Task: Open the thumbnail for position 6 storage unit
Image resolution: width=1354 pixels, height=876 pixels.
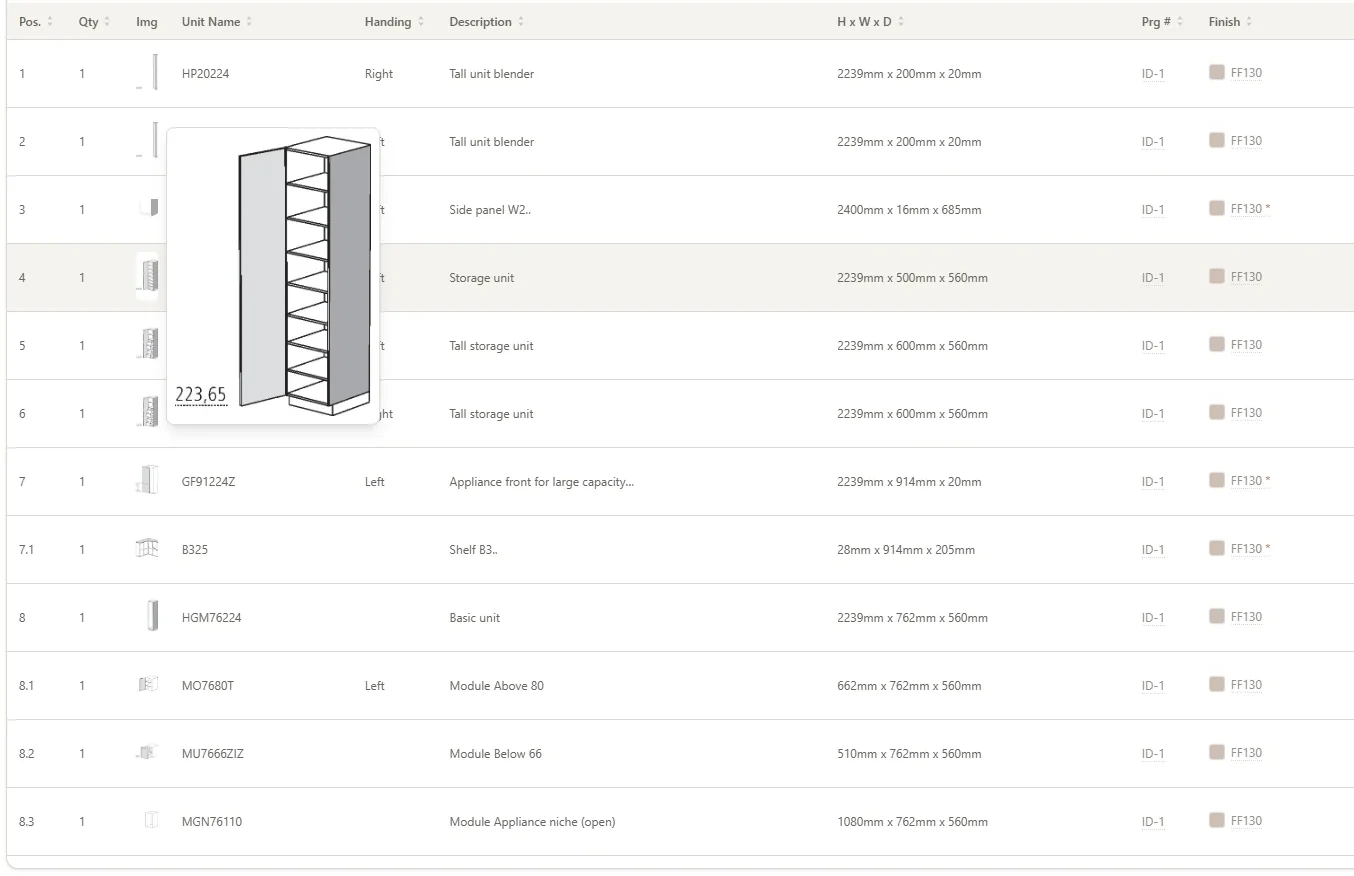Action: coord(148,413)
